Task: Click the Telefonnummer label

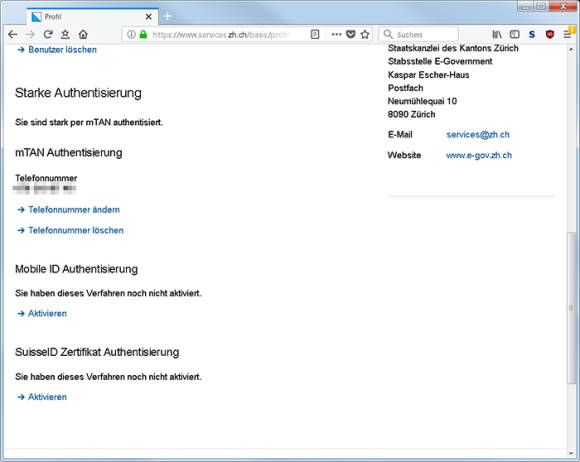Action: (46, 178)
